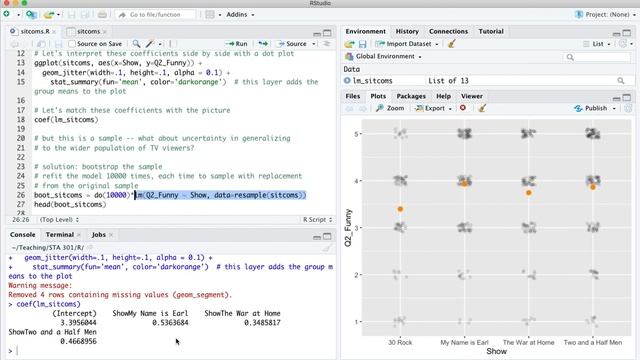Expand the lm_sitcoms list object

[347, 81]
